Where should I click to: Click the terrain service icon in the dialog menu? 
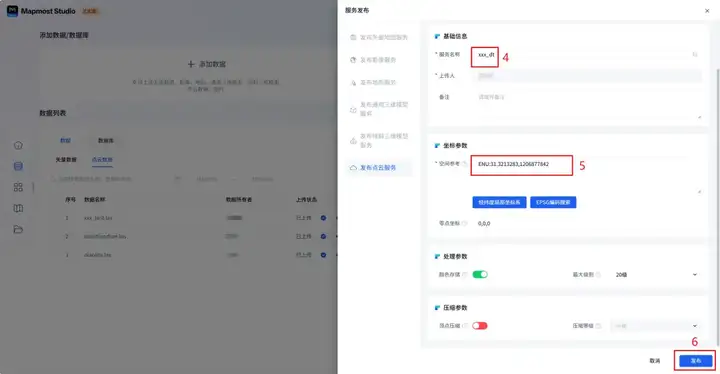point(353,83)
